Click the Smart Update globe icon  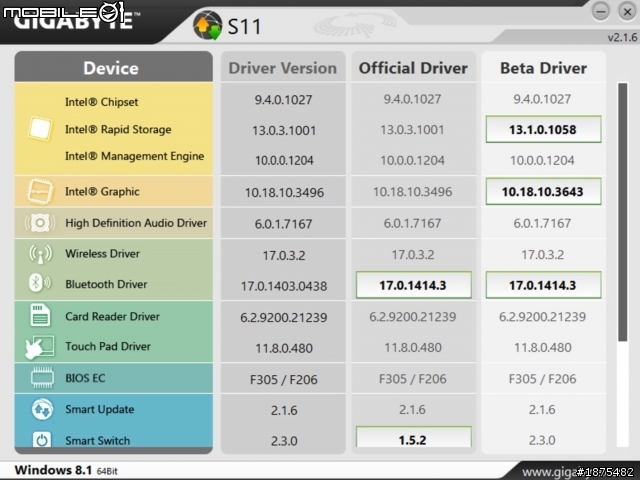[x=42, y=409]
